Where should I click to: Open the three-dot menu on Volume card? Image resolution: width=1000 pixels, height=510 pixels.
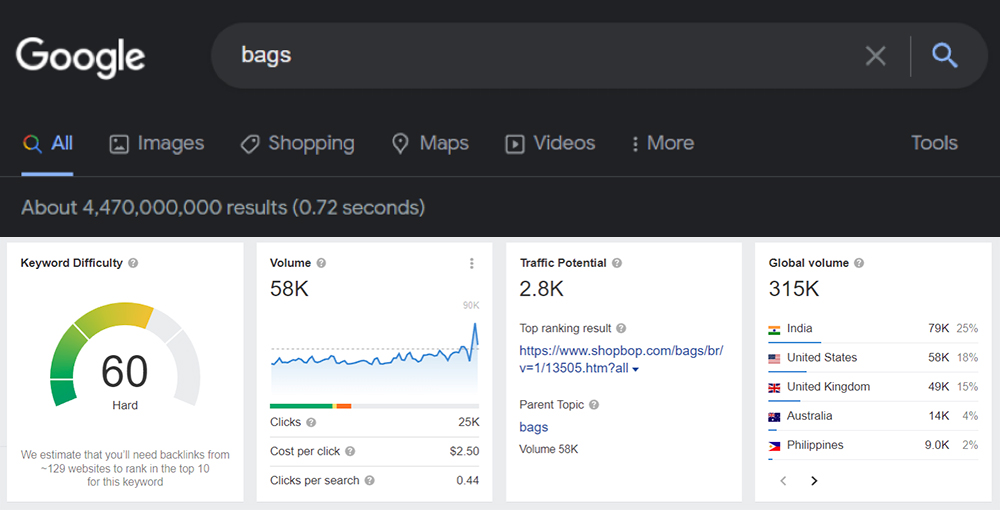pyautogui.click(x=471, y=263)
